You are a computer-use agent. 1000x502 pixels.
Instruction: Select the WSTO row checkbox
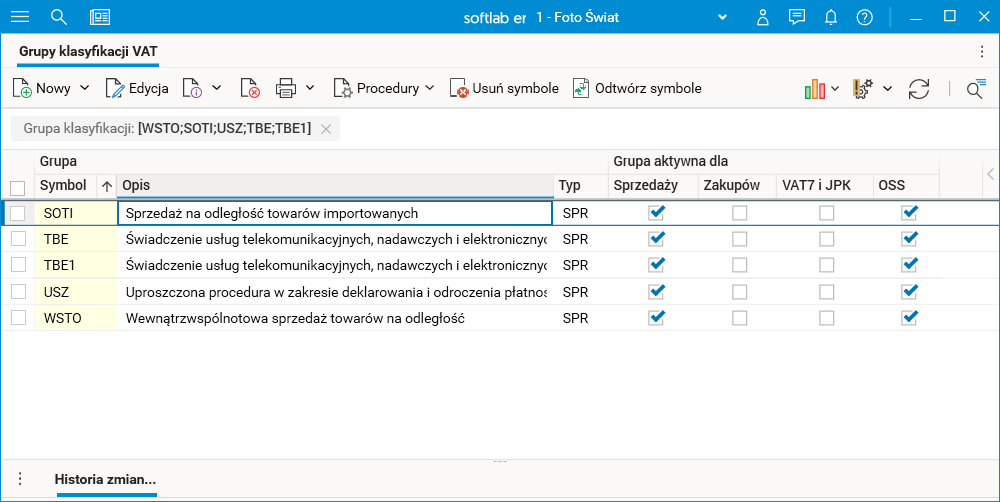18,318
